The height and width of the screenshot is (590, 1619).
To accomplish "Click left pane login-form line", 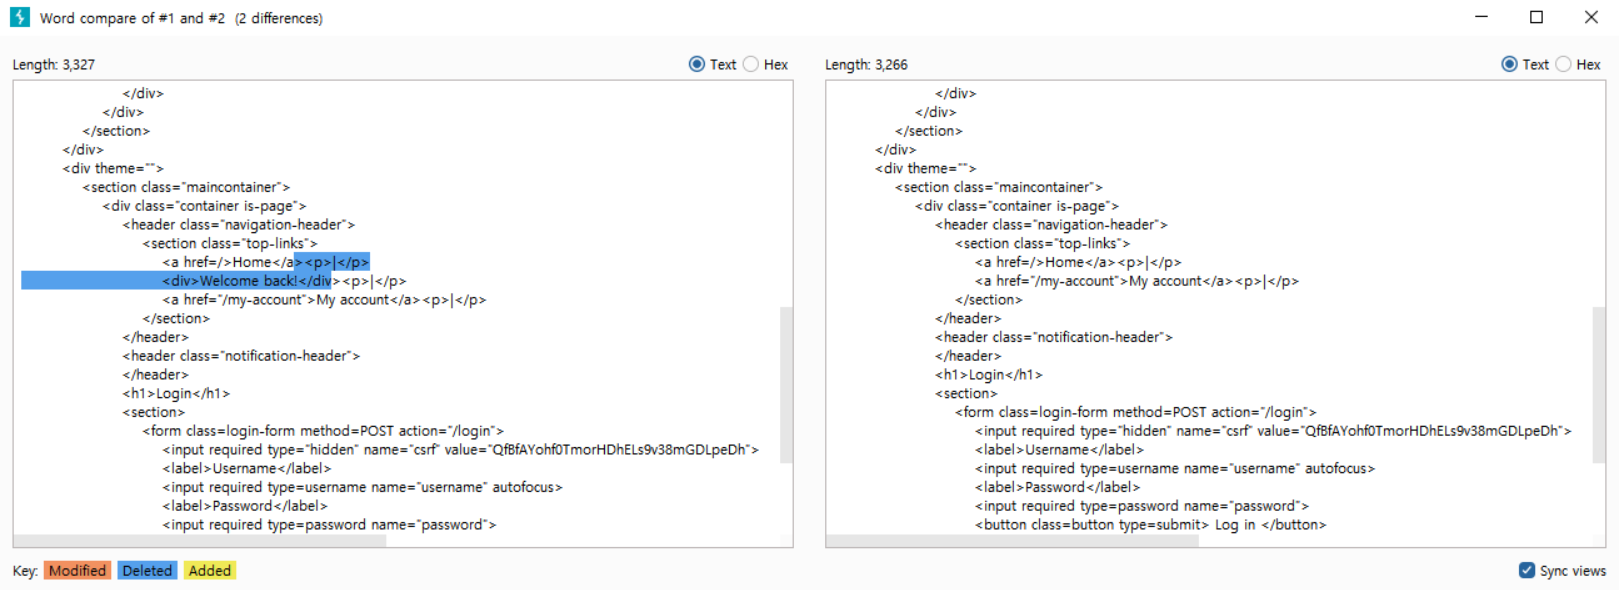I will (x=323, y=431).
